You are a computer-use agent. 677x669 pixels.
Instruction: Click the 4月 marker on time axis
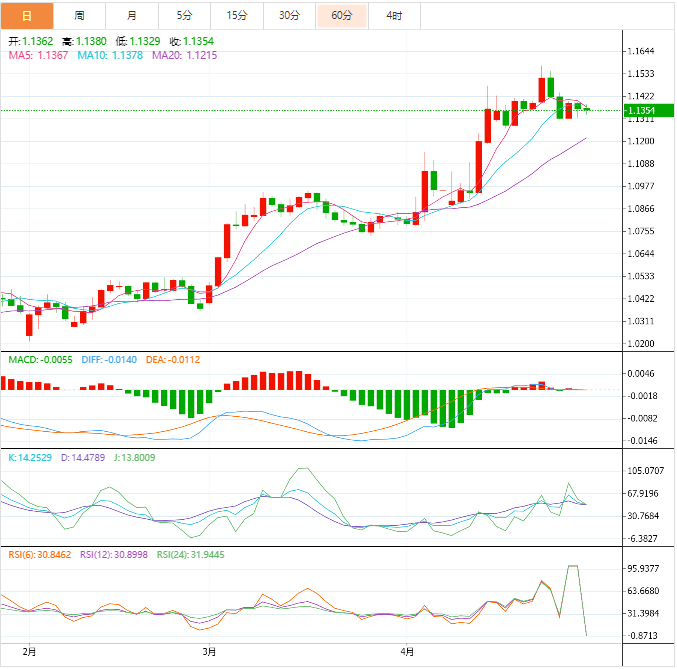coord(405,650)
